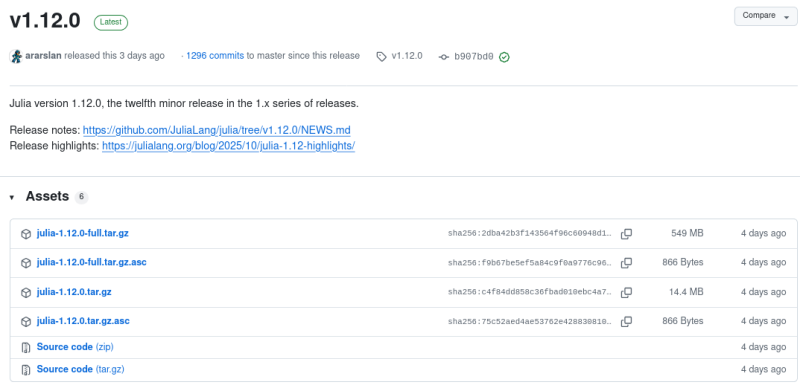Click the commit icon beside b907bd0
The height and width of the screenshot is (388, 800).
[444, 57]
